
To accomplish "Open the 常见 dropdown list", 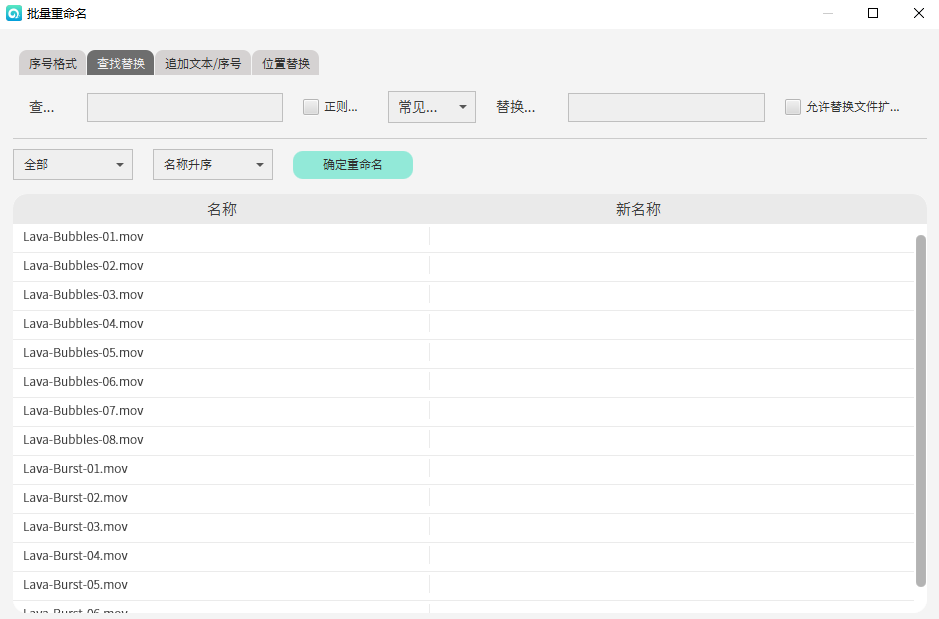I will [x=432, y=107].
